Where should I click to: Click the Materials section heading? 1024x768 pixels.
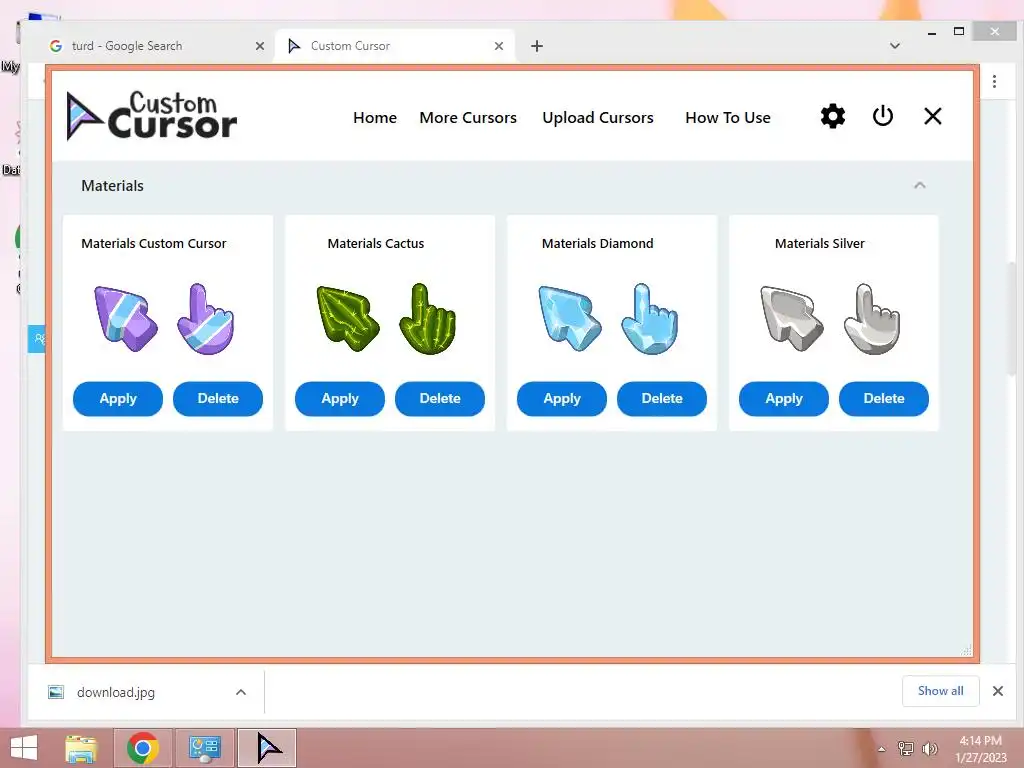click(112, 185)
